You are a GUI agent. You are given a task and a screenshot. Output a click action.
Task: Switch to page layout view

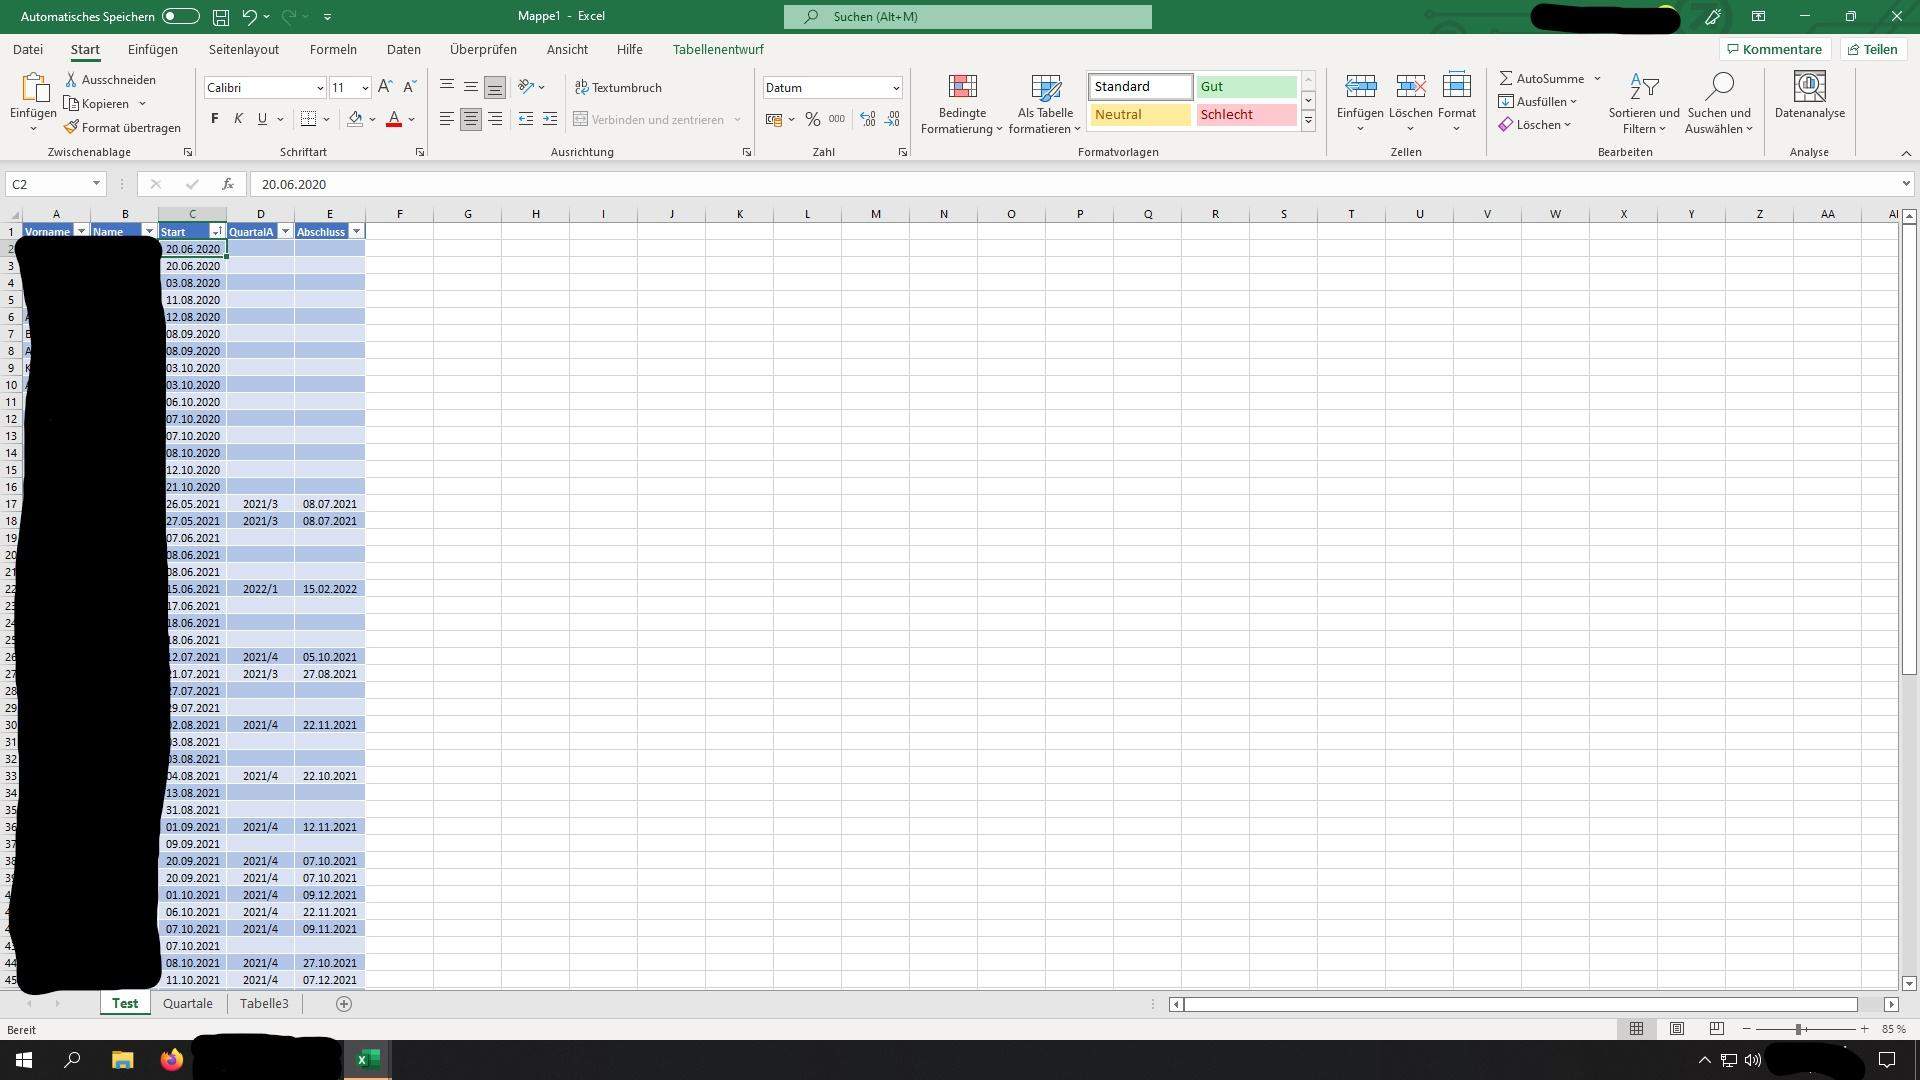pos(1676,1028)
